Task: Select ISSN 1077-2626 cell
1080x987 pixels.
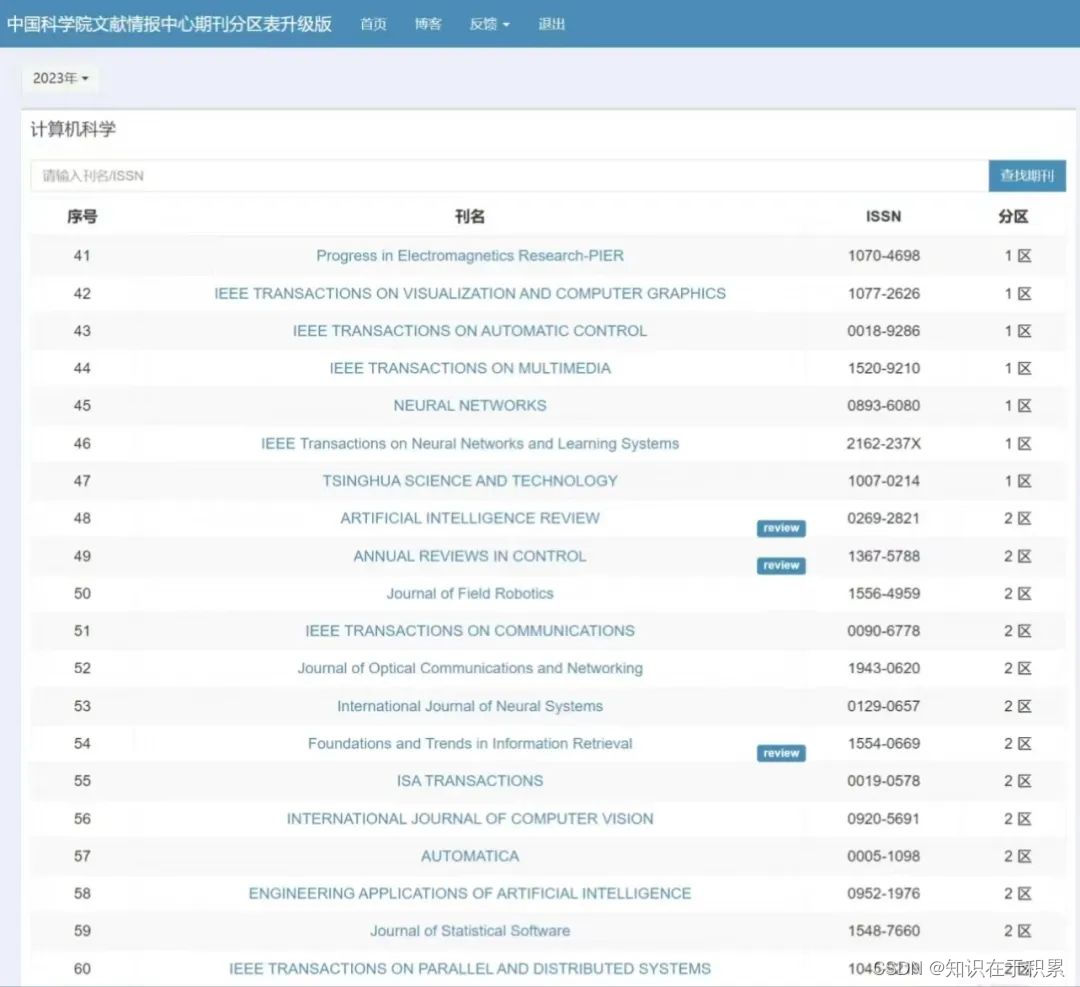Action: point(884,293)
